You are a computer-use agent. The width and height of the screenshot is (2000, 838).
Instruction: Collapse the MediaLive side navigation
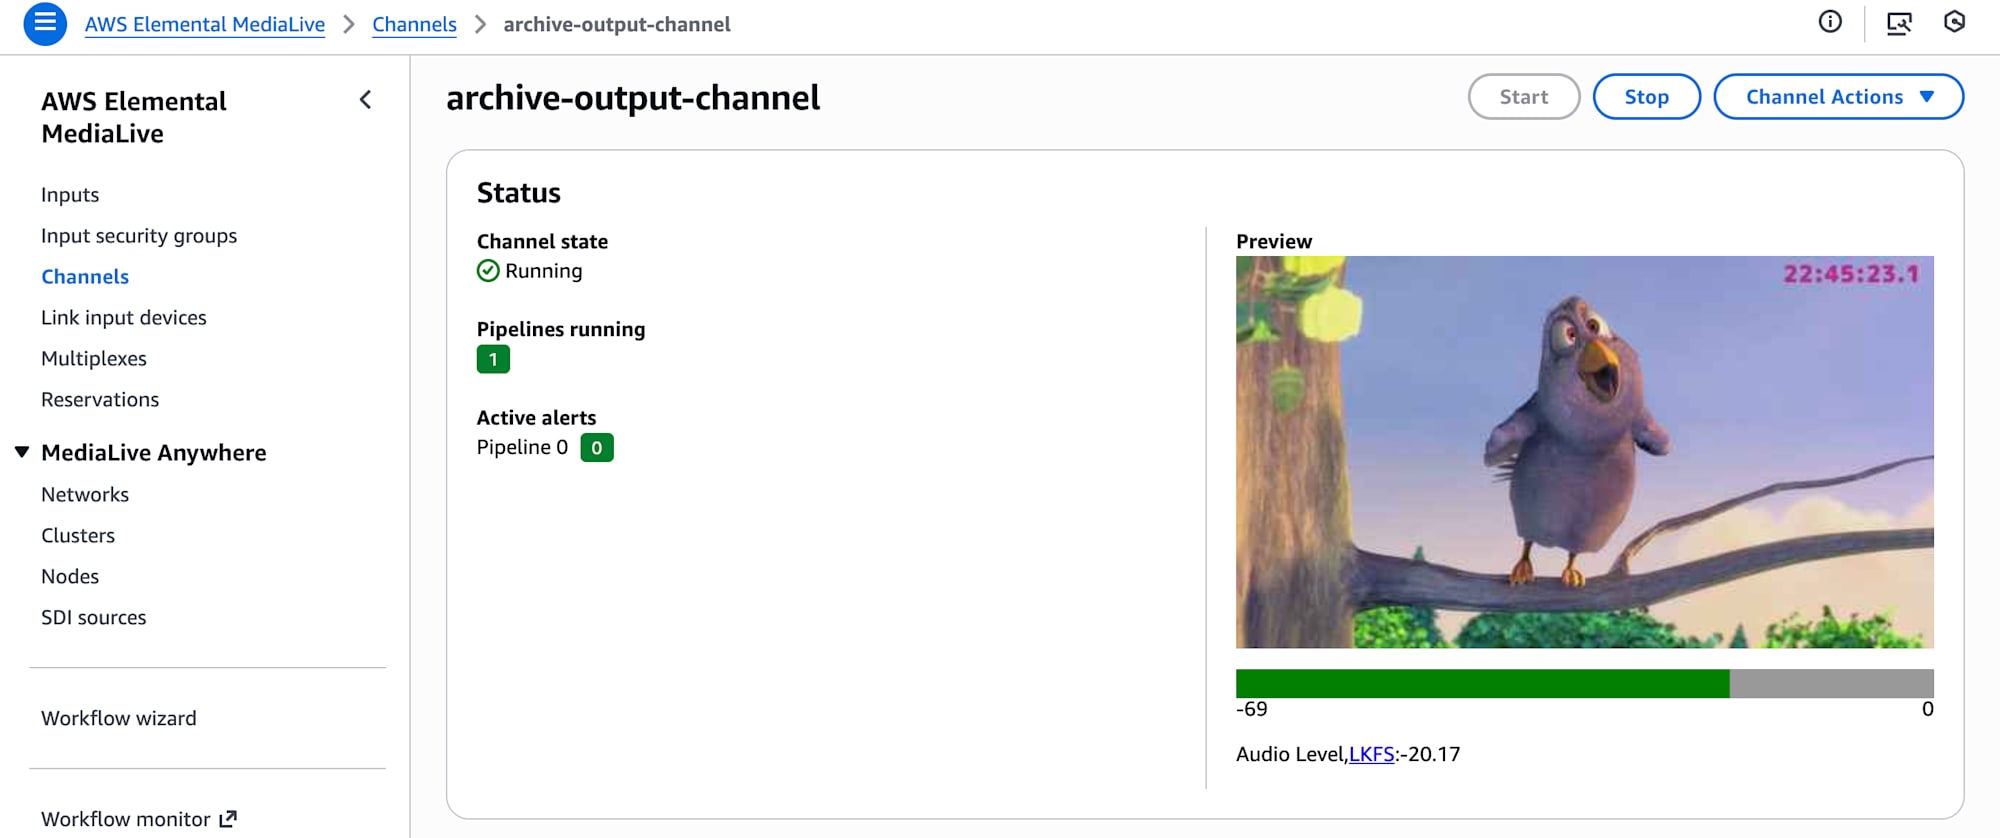pos(366,100)
